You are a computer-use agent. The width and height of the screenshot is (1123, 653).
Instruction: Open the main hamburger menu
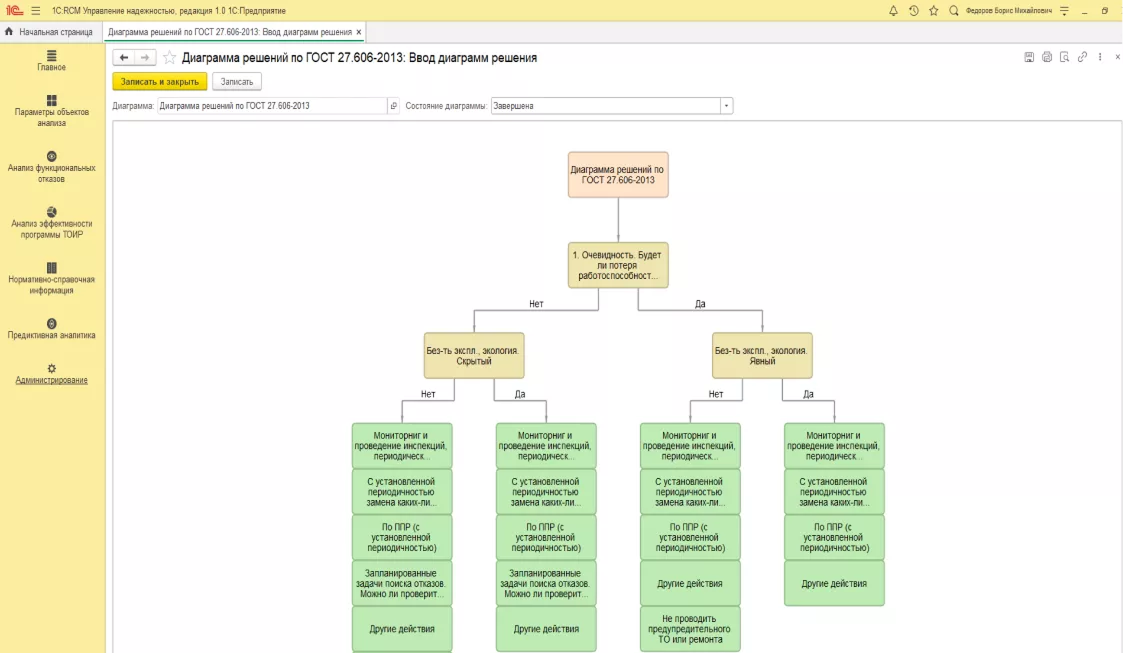tap(36, 11)
